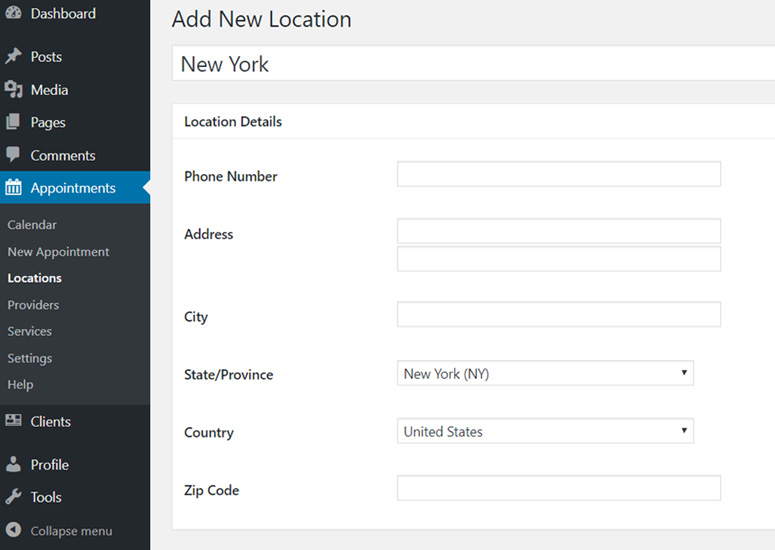Click the Comments bubble icon
775x550 pixels.
click(13, 155)
